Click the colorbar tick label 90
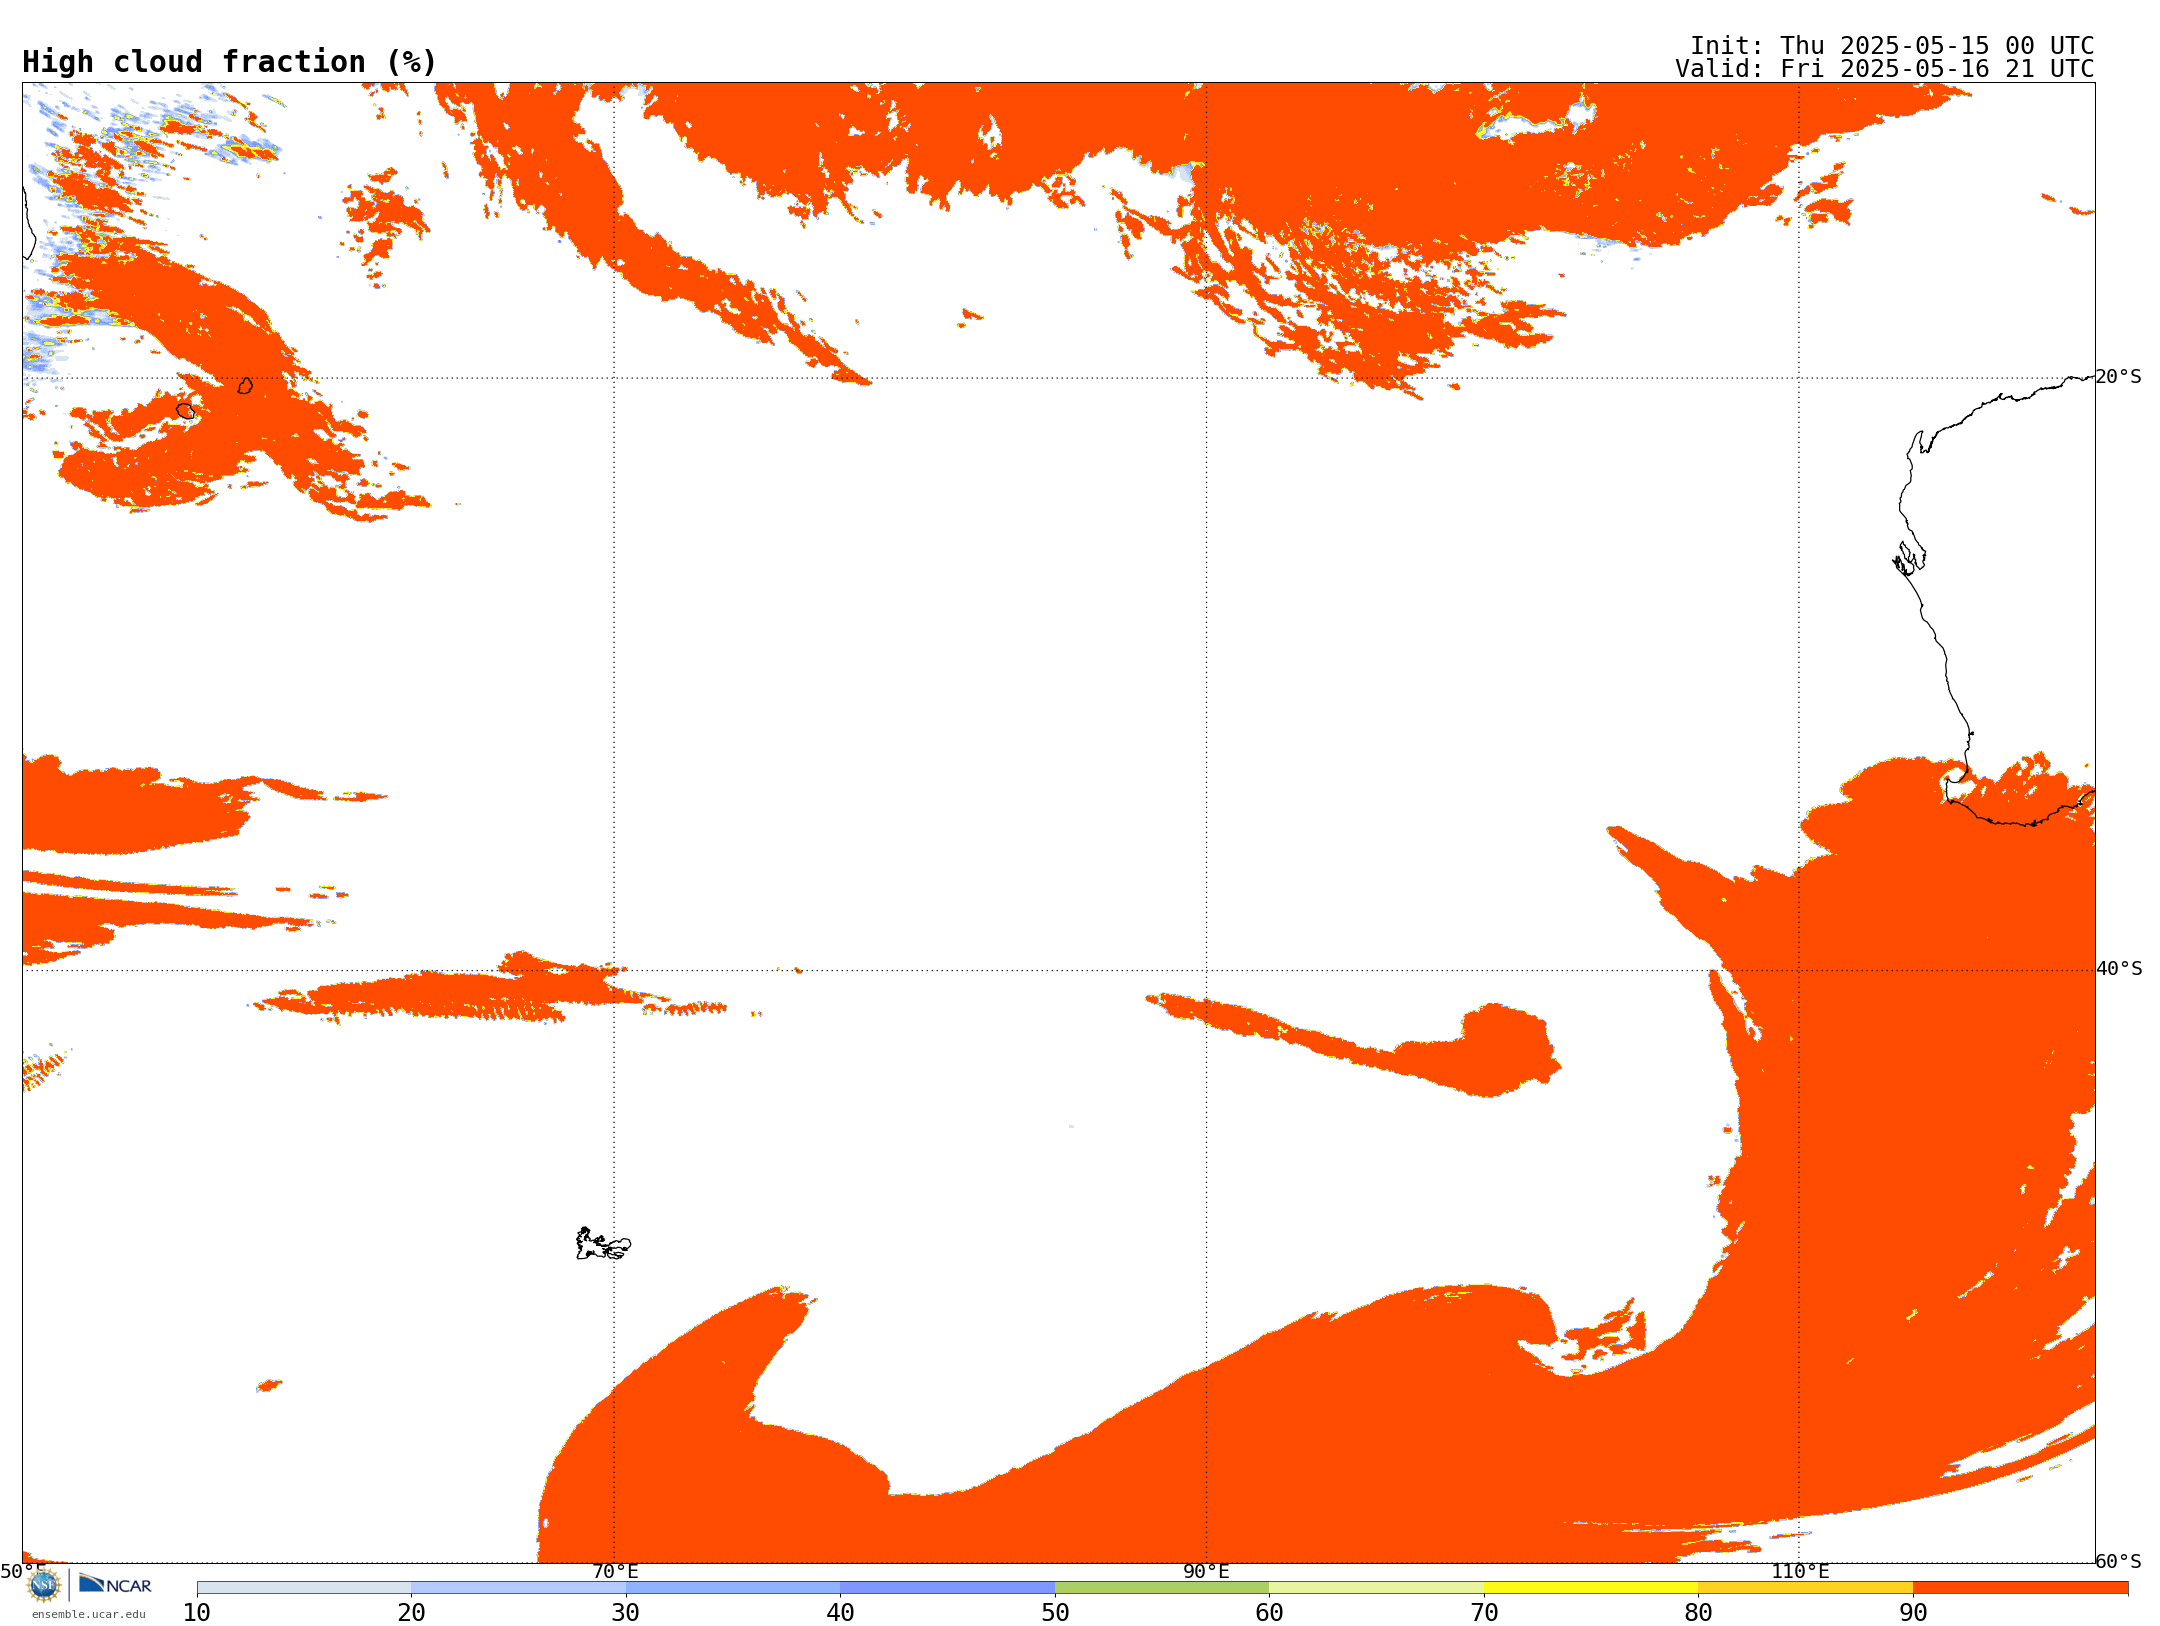2160x1626 pixels. coord(1913,1613)
